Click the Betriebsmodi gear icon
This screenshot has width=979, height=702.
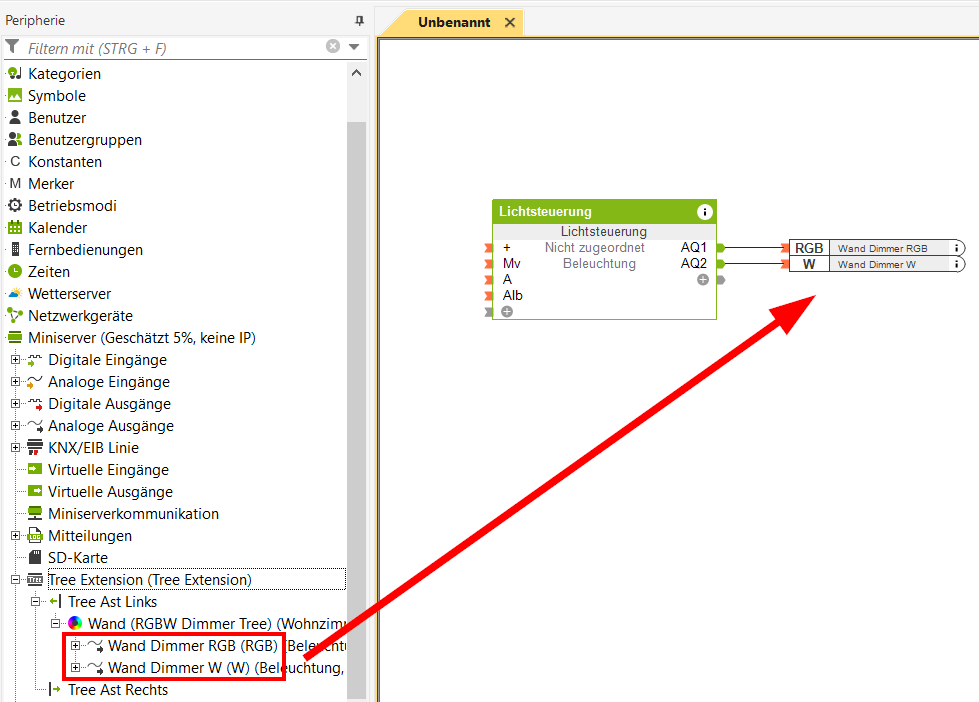[15, 206]
